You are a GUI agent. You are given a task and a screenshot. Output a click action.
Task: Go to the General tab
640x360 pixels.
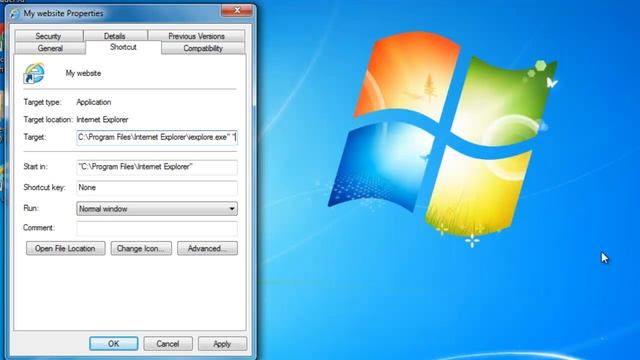pos(50,48)
